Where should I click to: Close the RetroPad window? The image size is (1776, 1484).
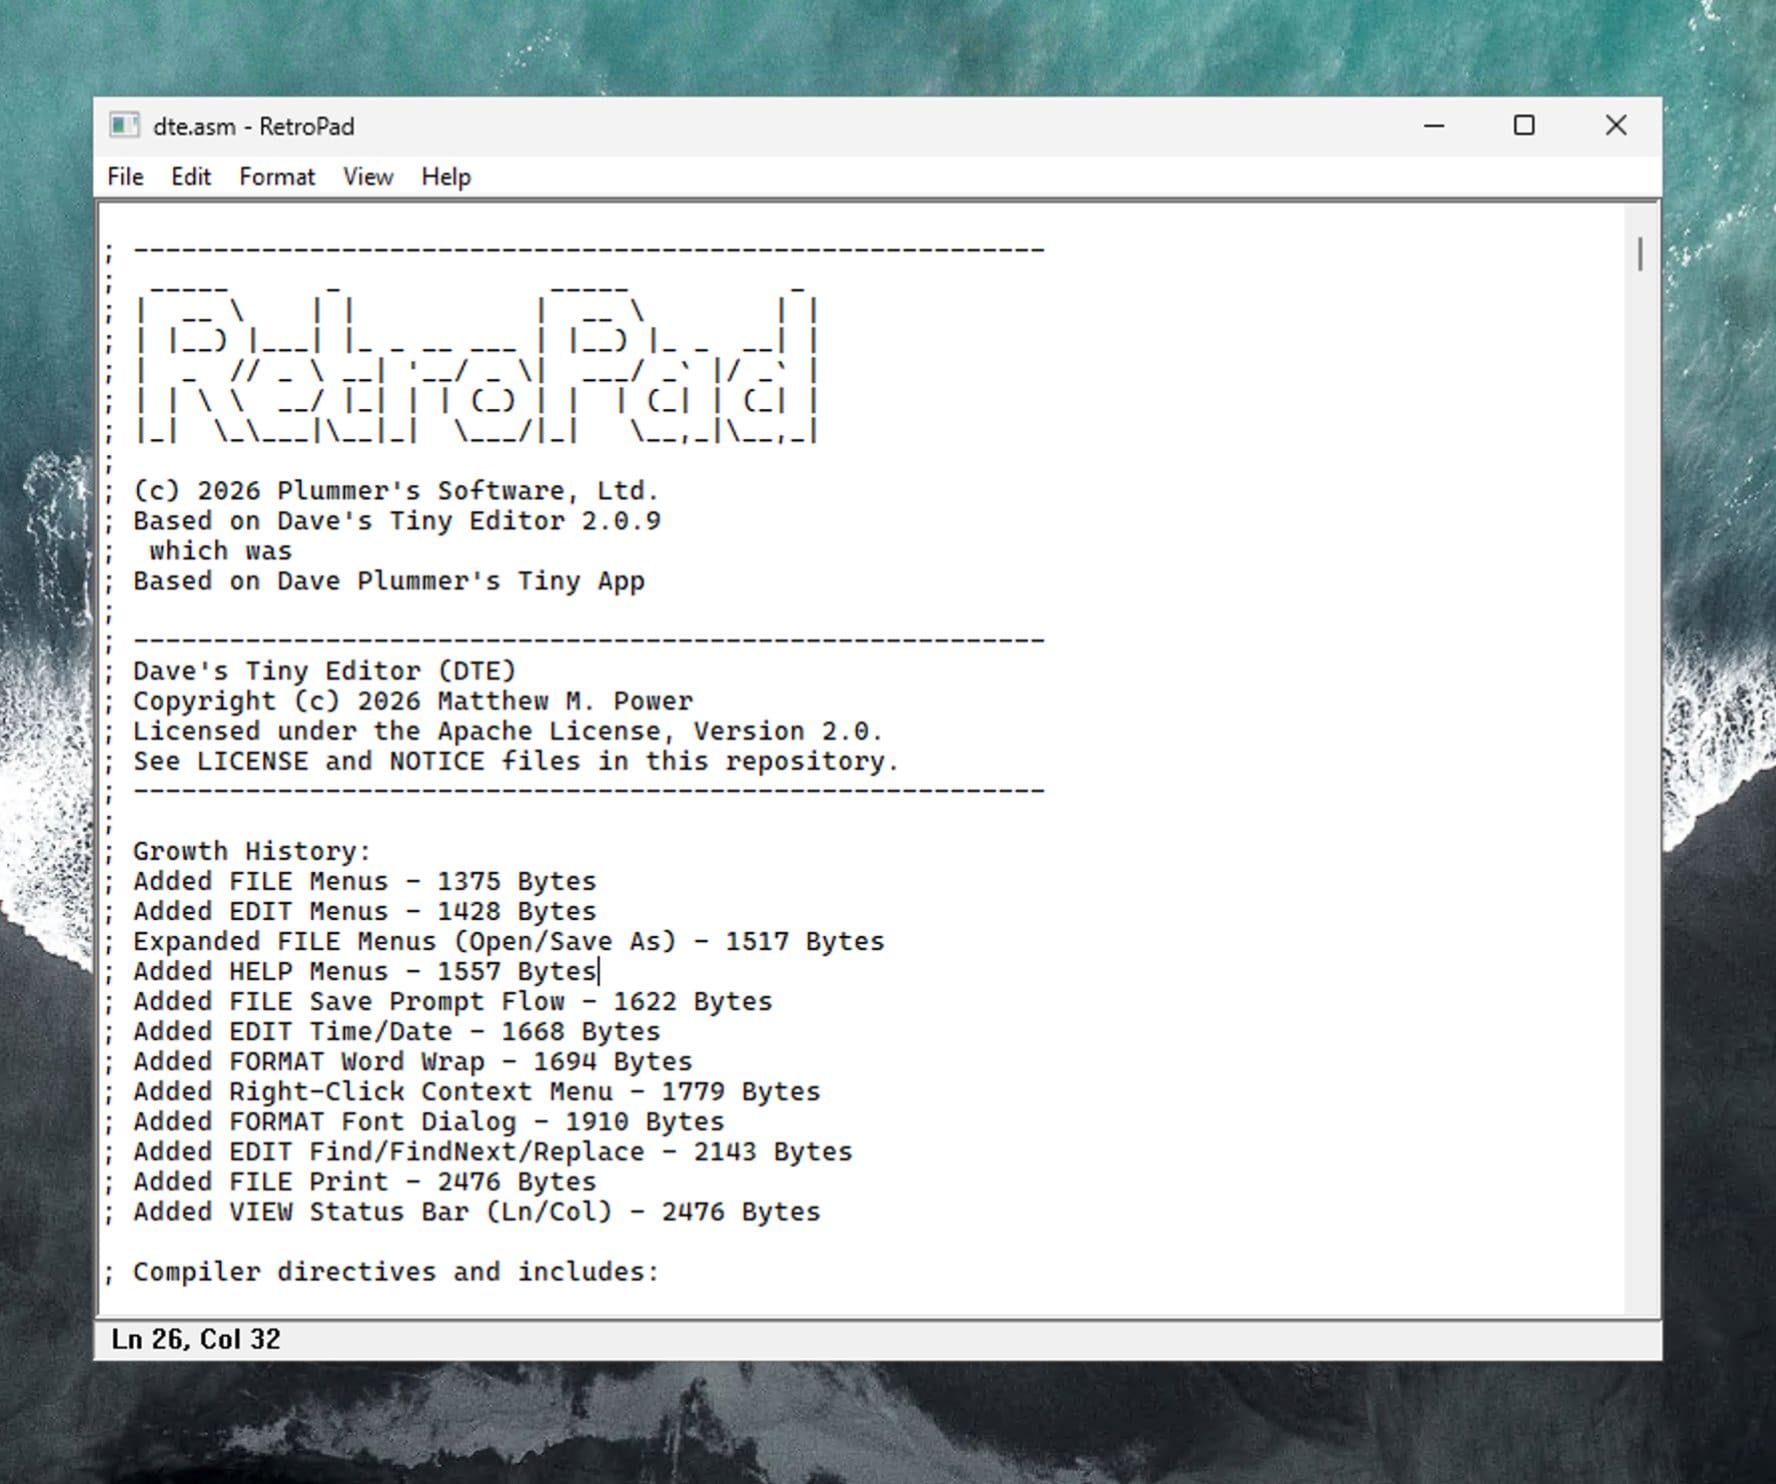click(x=1616, y=126)
